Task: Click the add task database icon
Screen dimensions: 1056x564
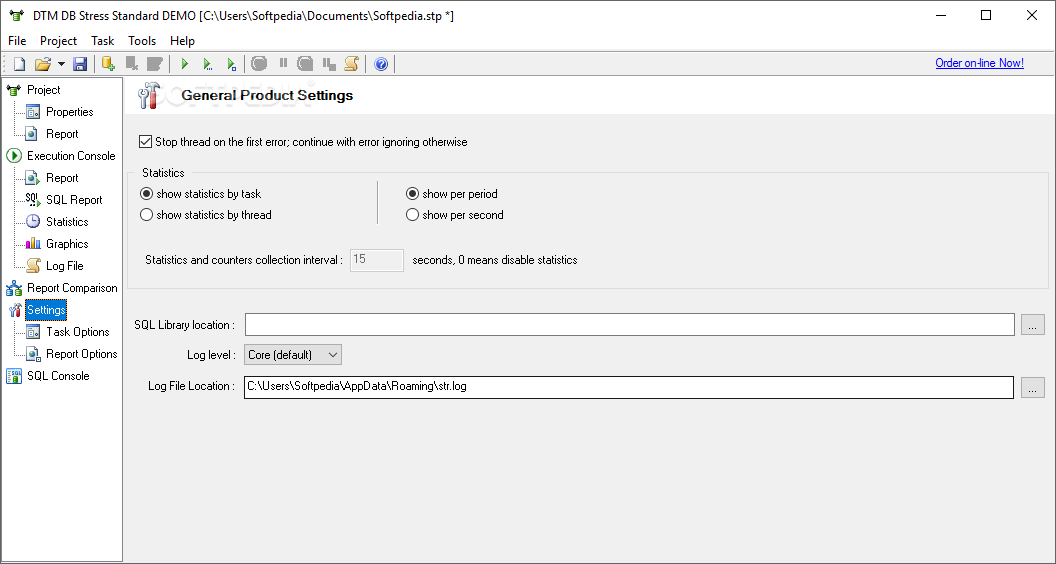Action: coord(108,64)
